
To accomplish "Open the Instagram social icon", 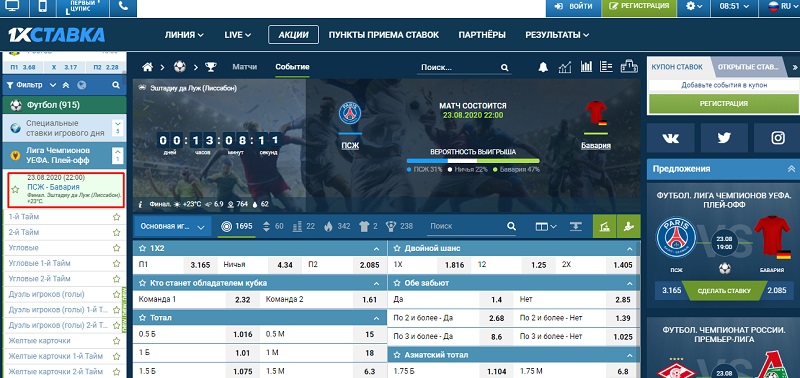I will click(778, 138).
